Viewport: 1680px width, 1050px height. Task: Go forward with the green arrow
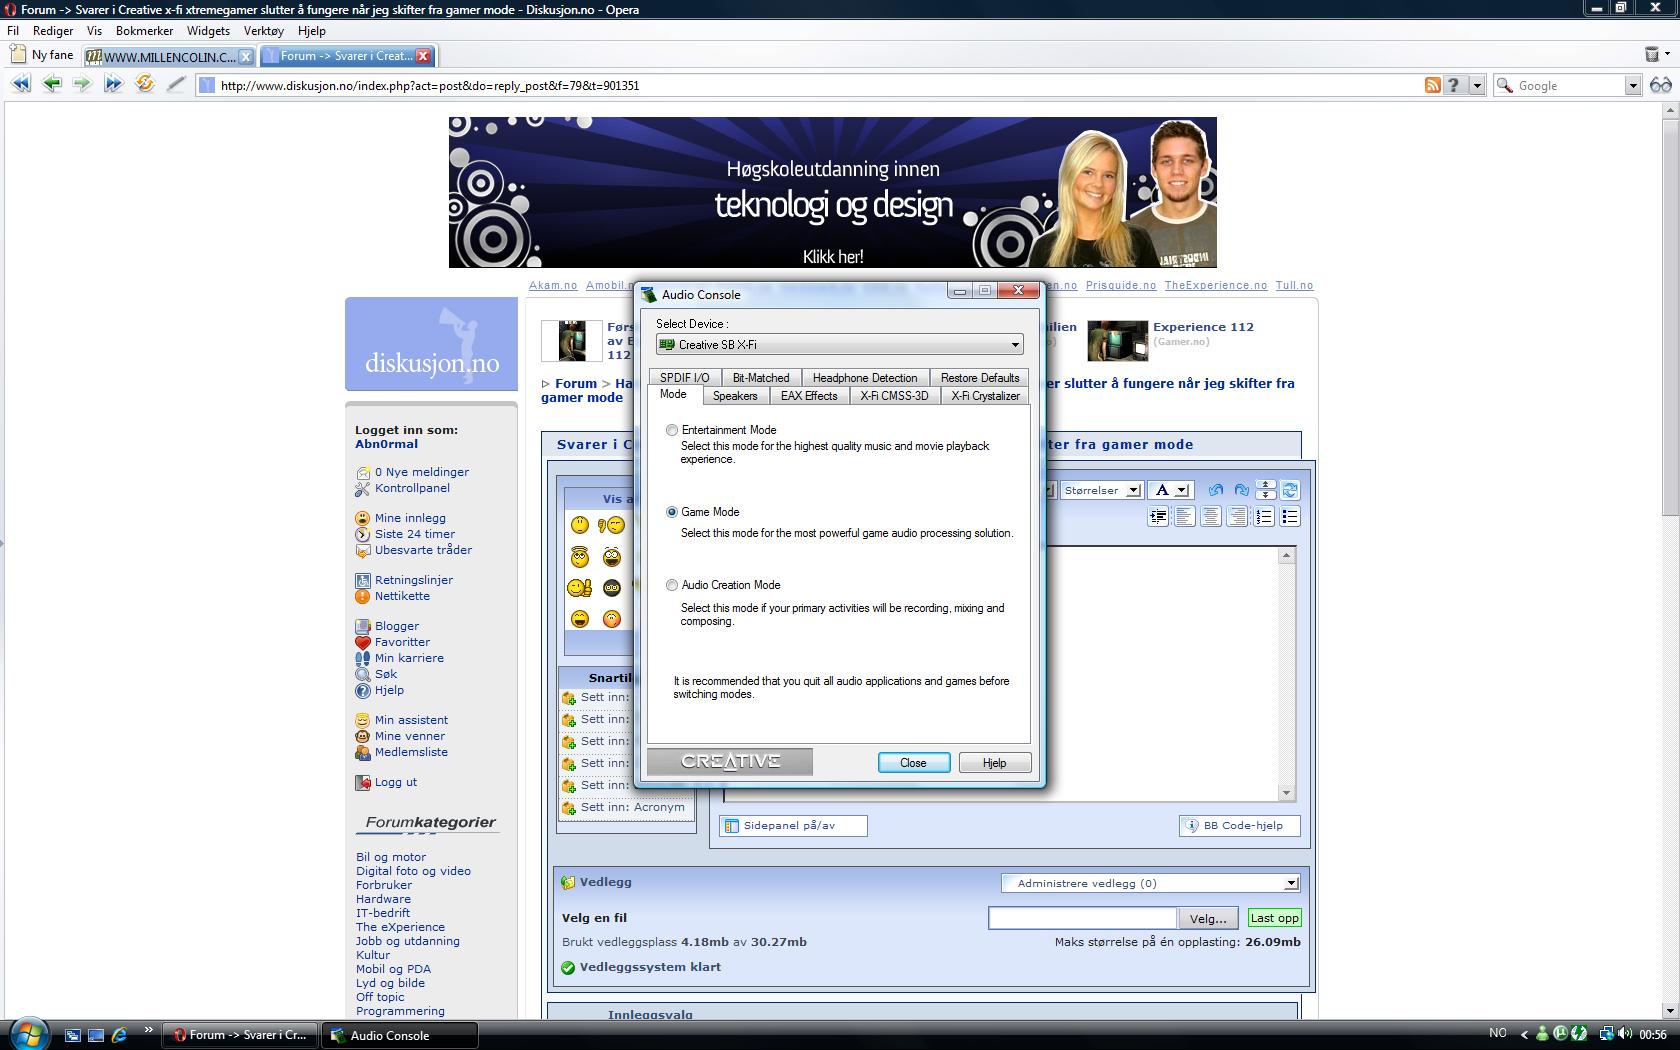pyautogui.click(x=82, y=85)
